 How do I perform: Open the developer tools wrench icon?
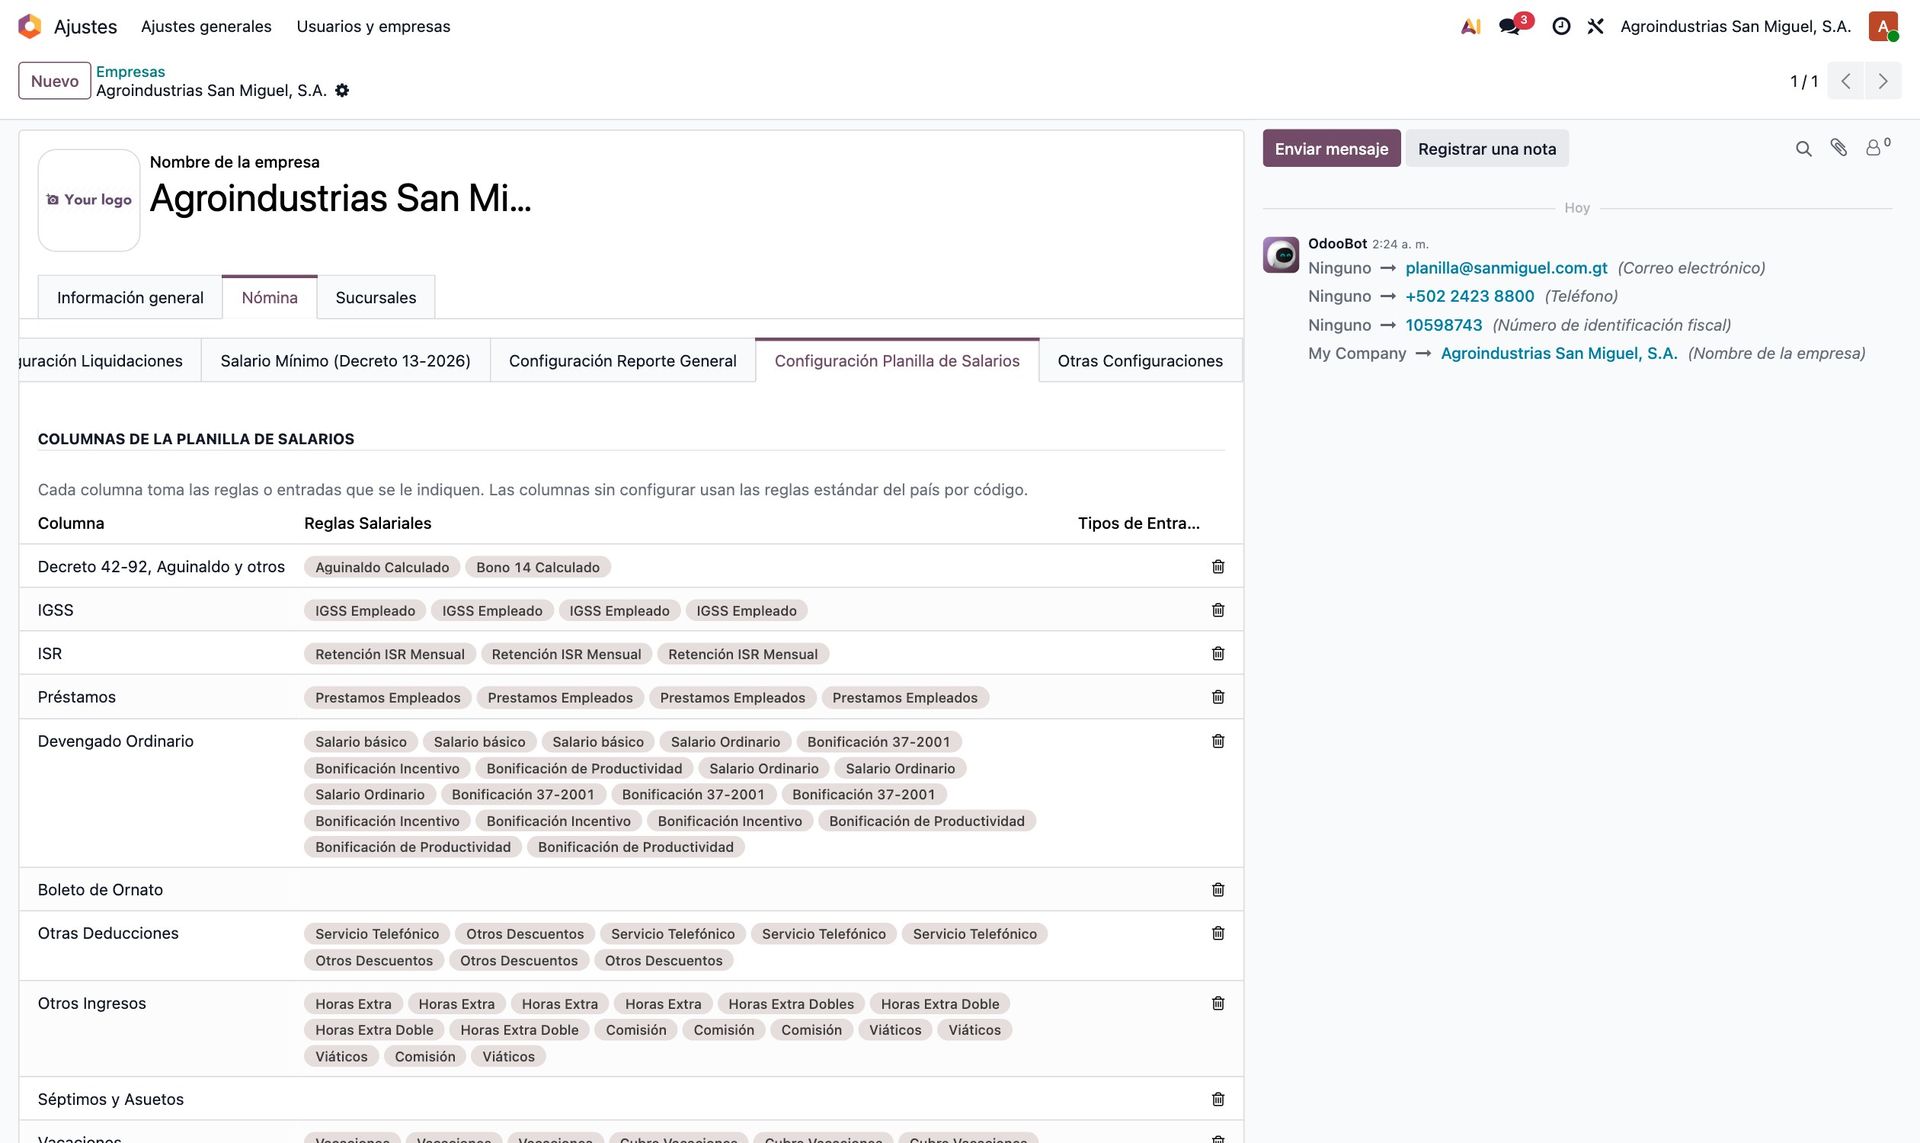coord(1595,26)
